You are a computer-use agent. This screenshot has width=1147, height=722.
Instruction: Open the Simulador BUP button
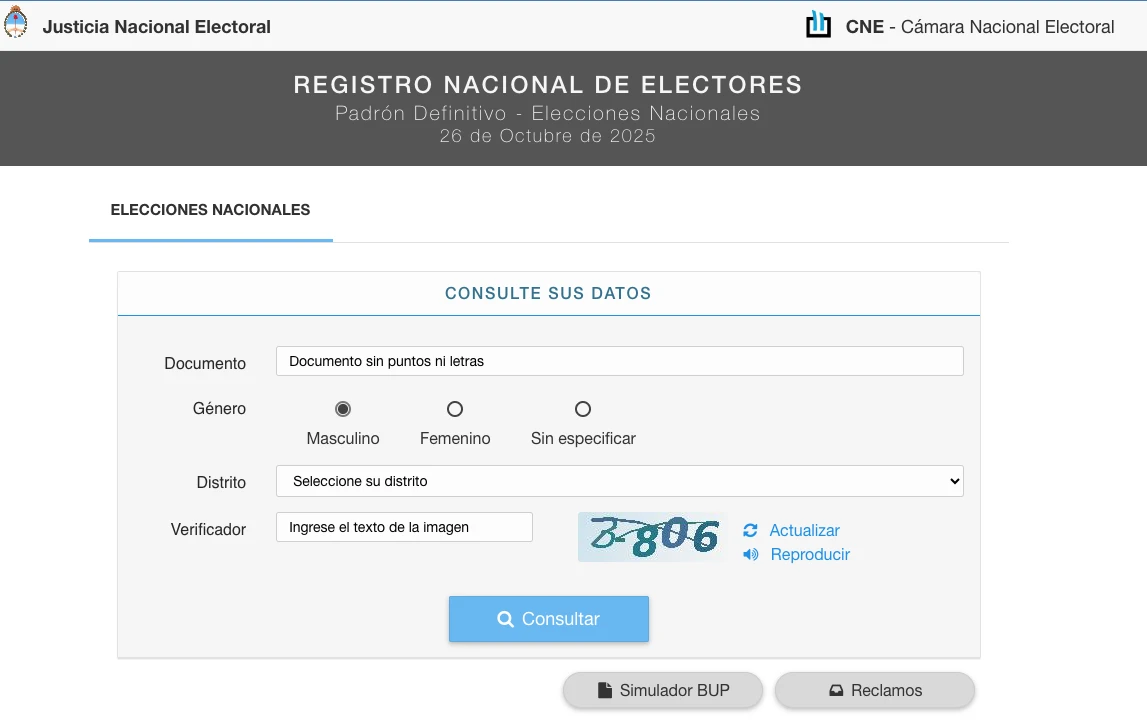pos(663,690)
